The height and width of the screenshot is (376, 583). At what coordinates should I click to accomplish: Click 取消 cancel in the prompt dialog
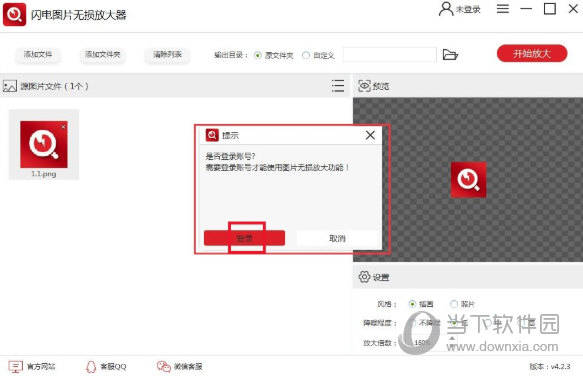pos(337,238)
